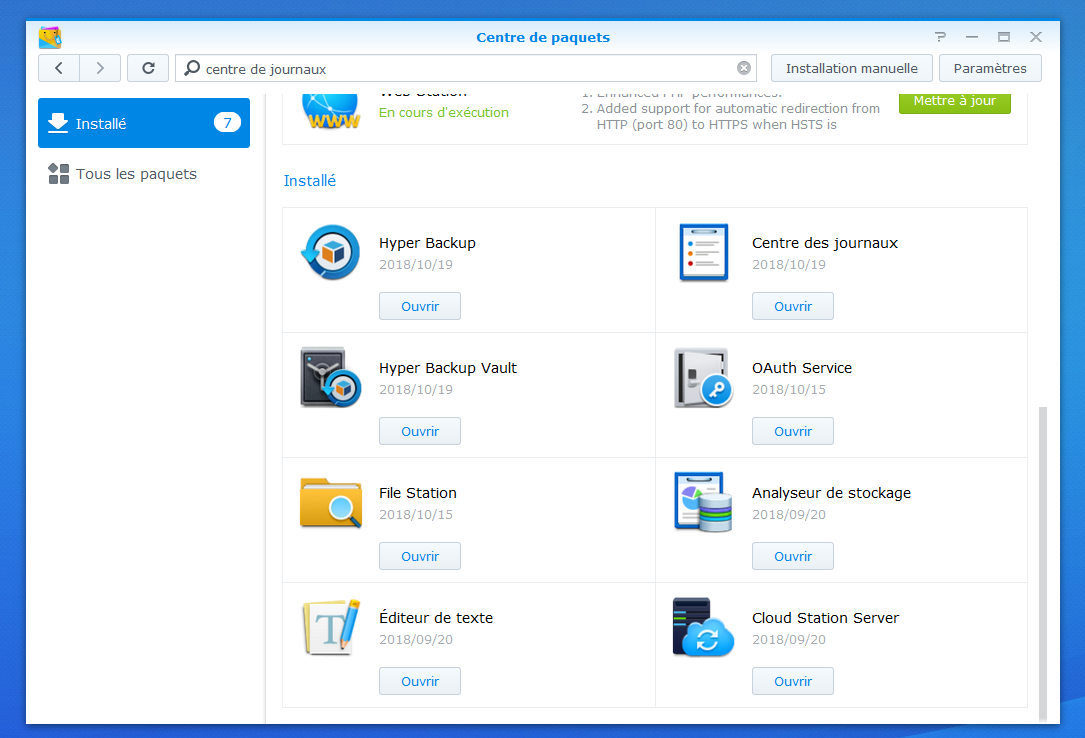Click the Cloud Station Server icon
The height and width of the screenshot is (738, 1085).
click(703, 627)
